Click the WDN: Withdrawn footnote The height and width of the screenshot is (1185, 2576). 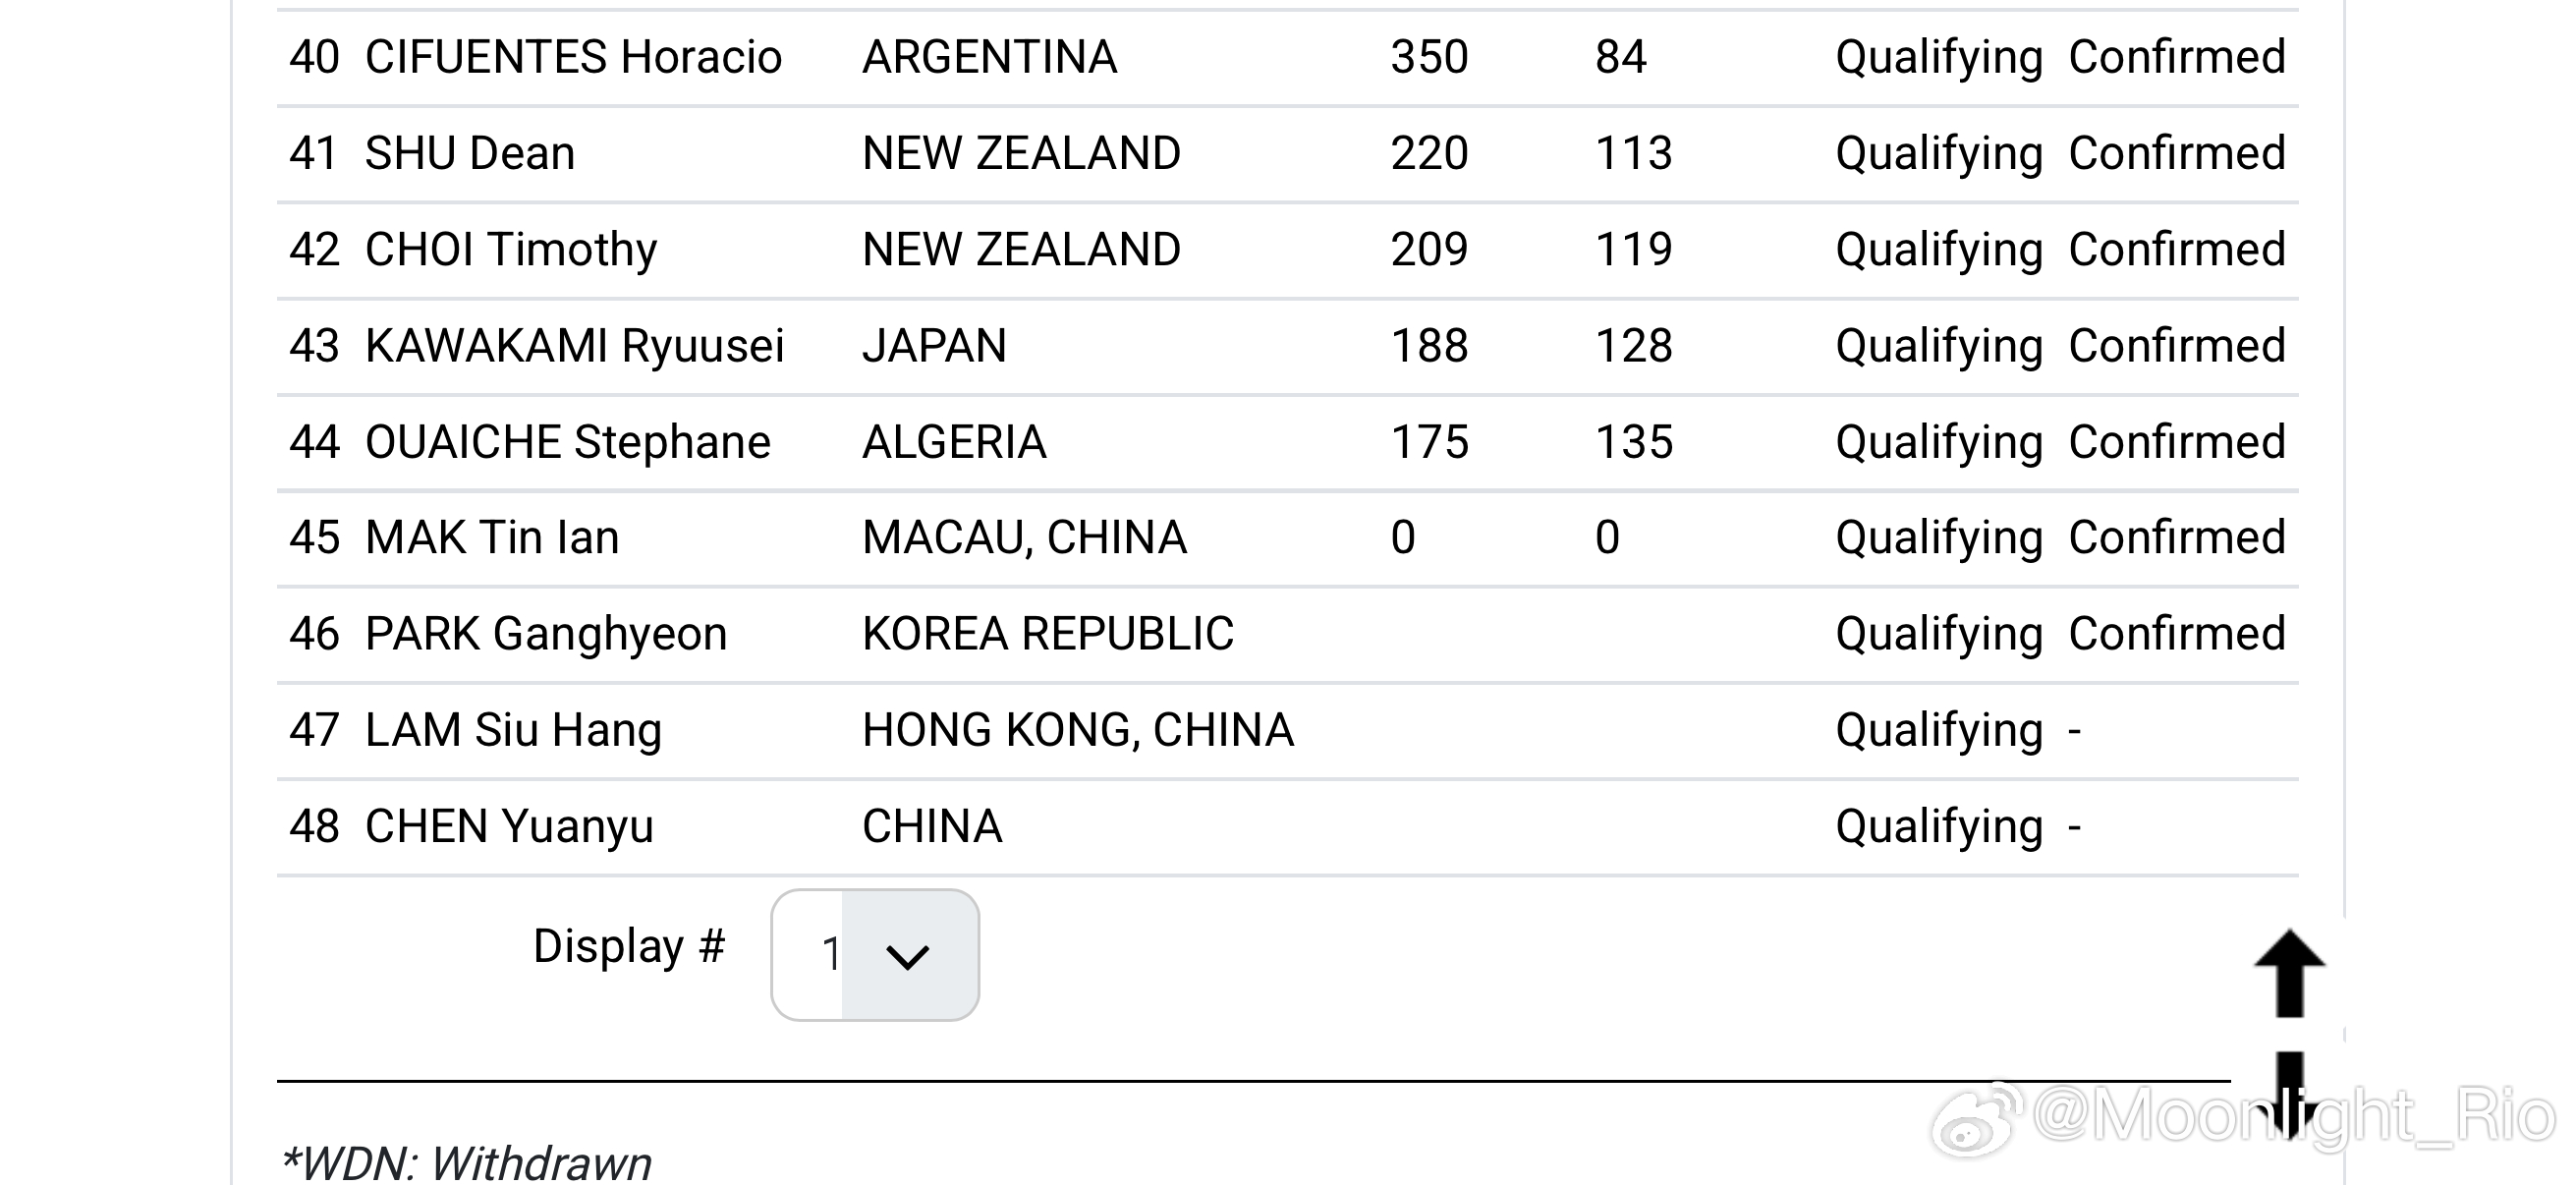(466, 1163)
